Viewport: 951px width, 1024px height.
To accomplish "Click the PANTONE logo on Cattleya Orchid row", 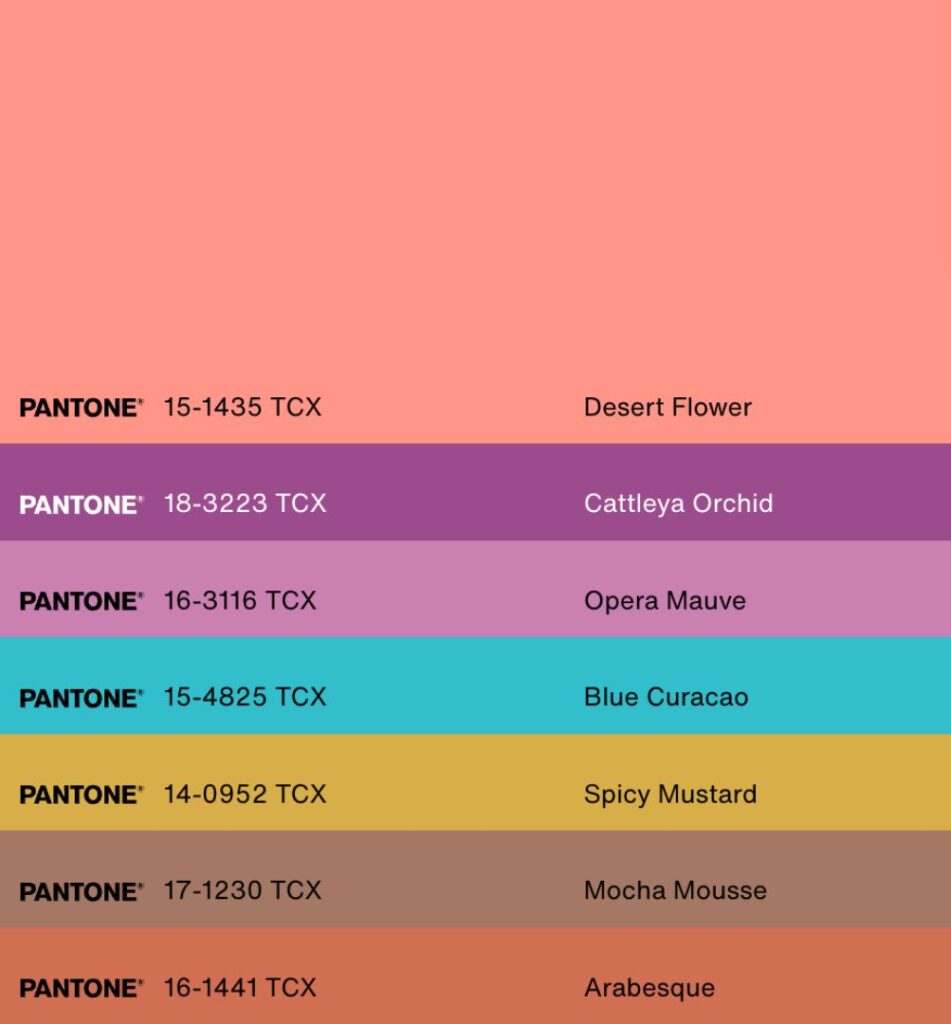I will point(81,505).
